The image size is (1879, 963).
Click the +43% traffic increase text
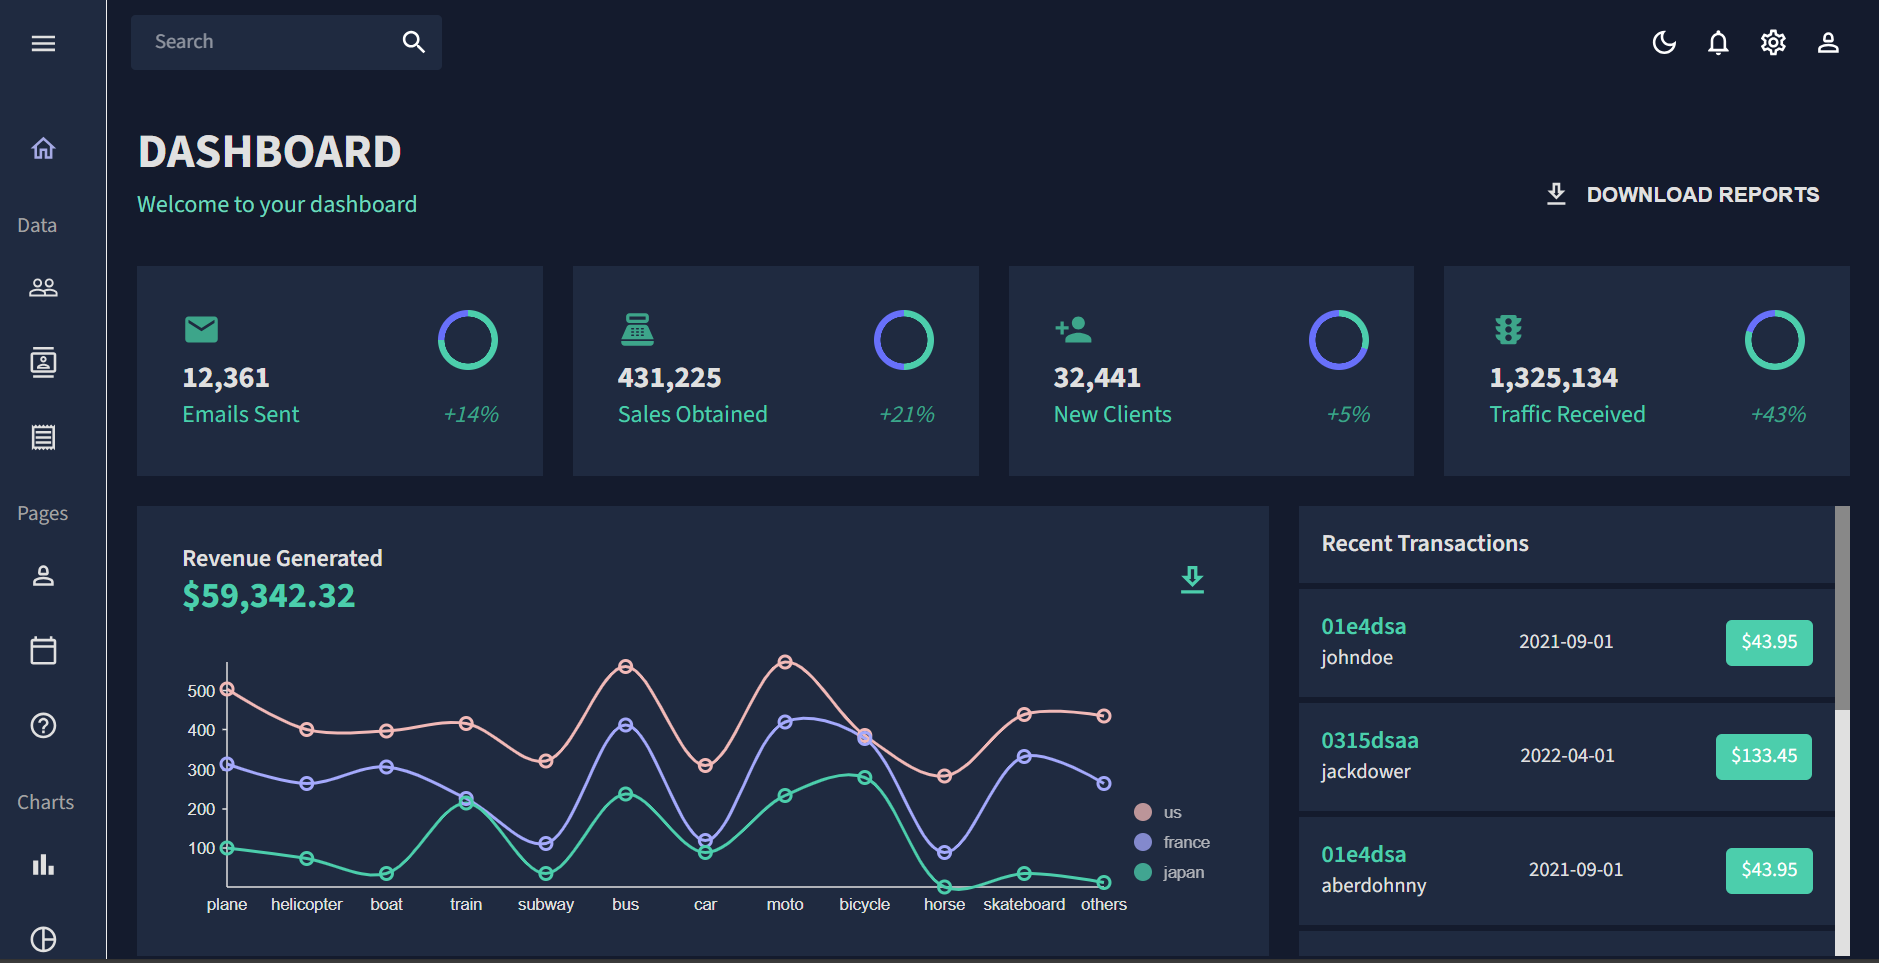[x=1778, y=414]
